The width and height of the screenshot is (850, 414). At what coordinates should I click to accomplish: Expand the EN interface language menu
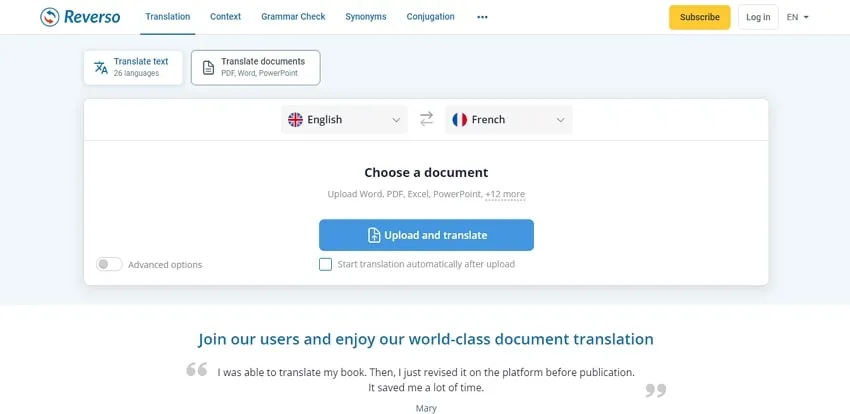tap(797, 17)
